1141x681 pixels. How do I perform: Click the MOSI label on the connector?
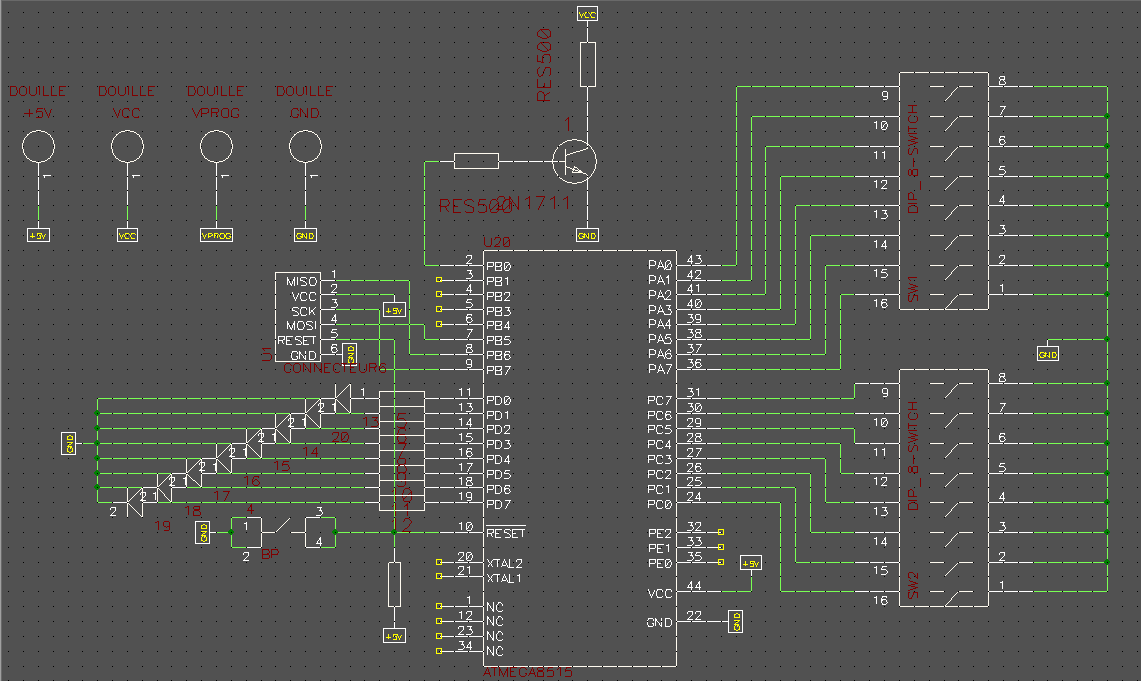point(301,326)
